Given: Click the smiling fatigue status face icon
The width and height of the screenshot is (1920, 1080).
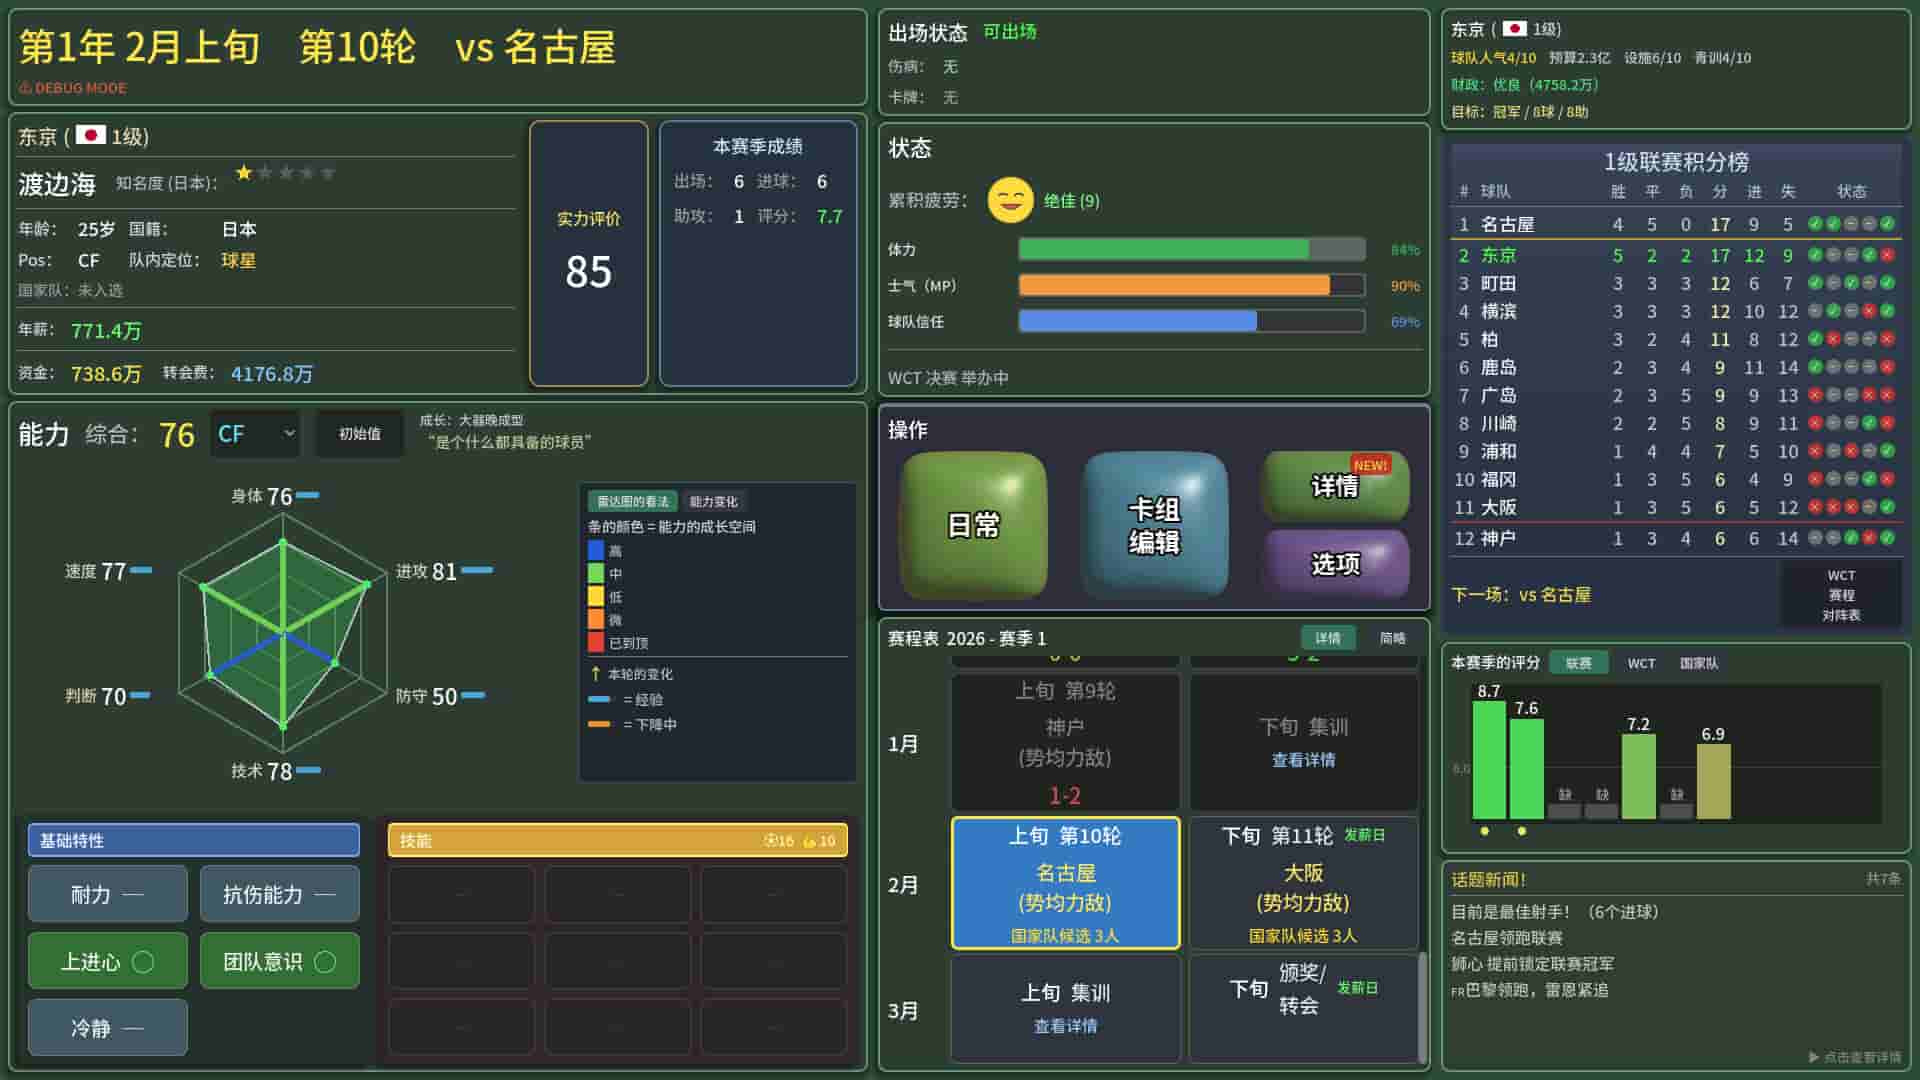Looking at the screenshot, I should tap(1010, 200).
